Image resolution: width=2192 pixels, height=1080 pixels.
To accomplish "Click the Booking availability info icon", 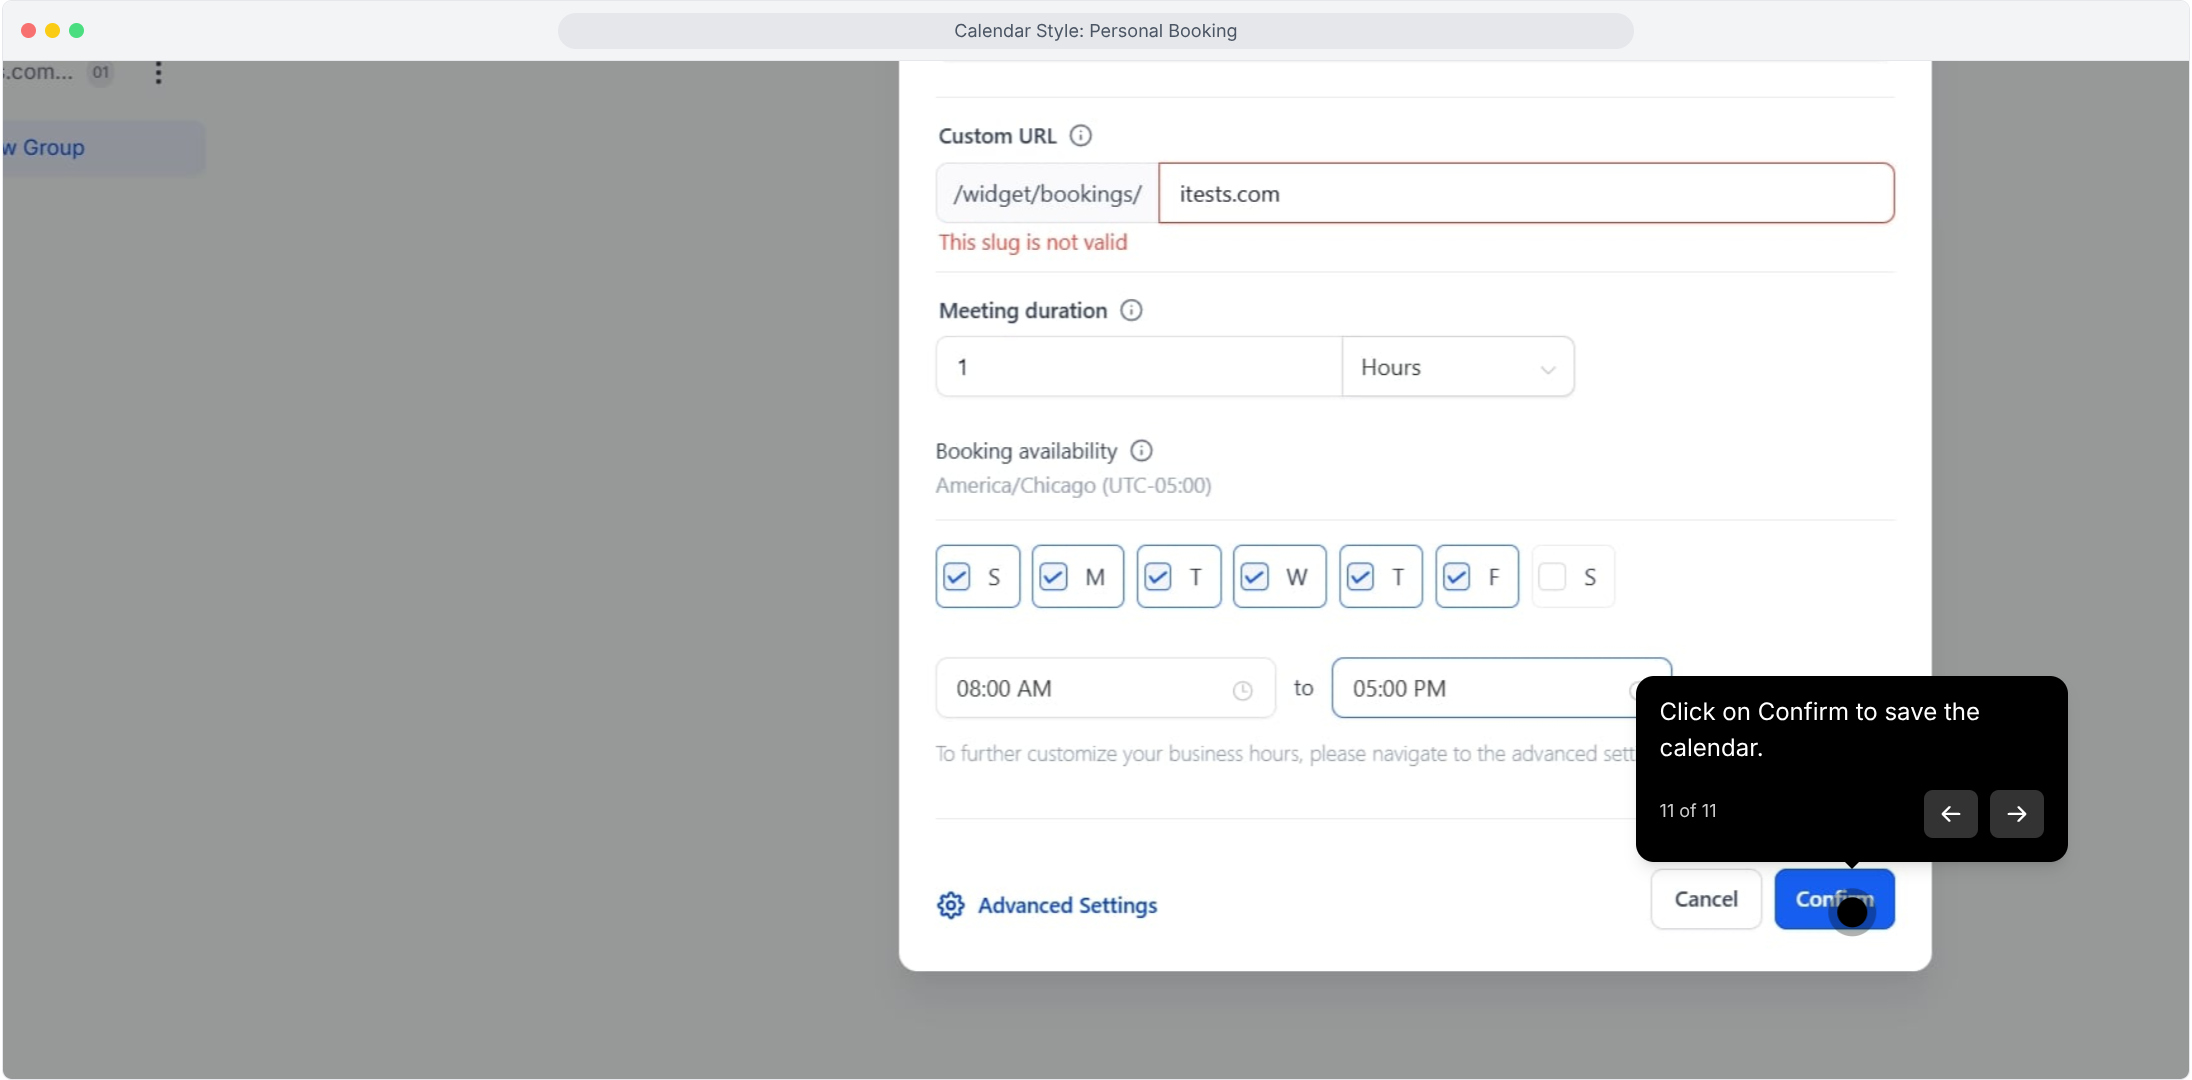I will pos(1141,451).
